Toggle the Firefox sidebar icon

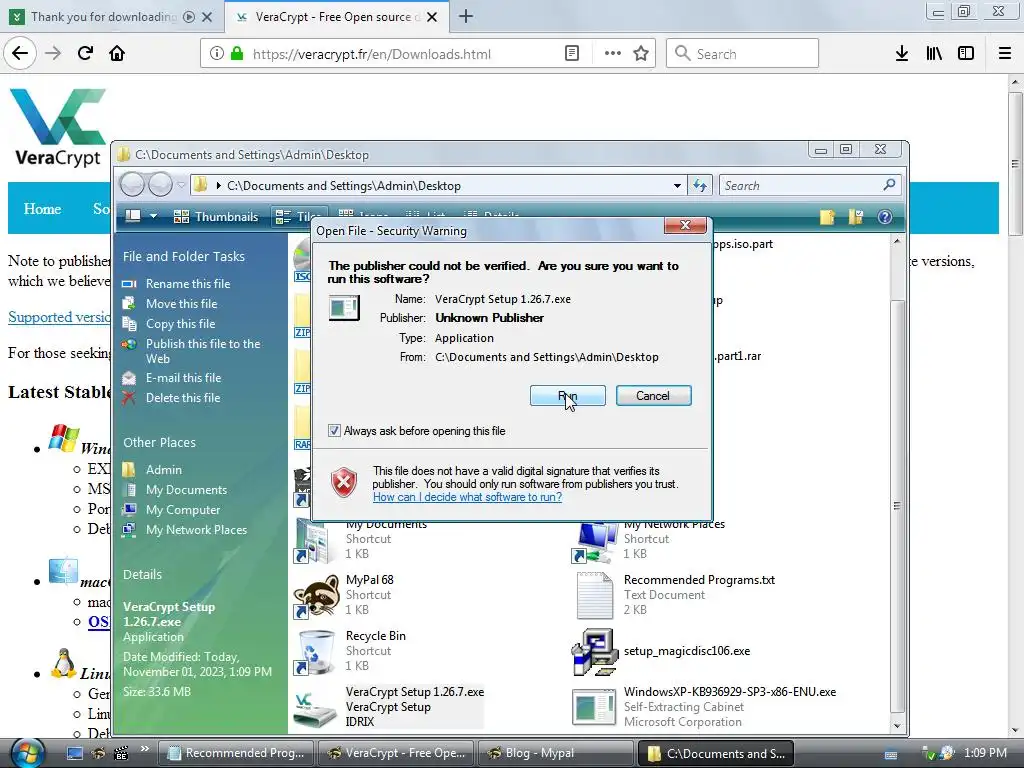click(x=966, y=54)
